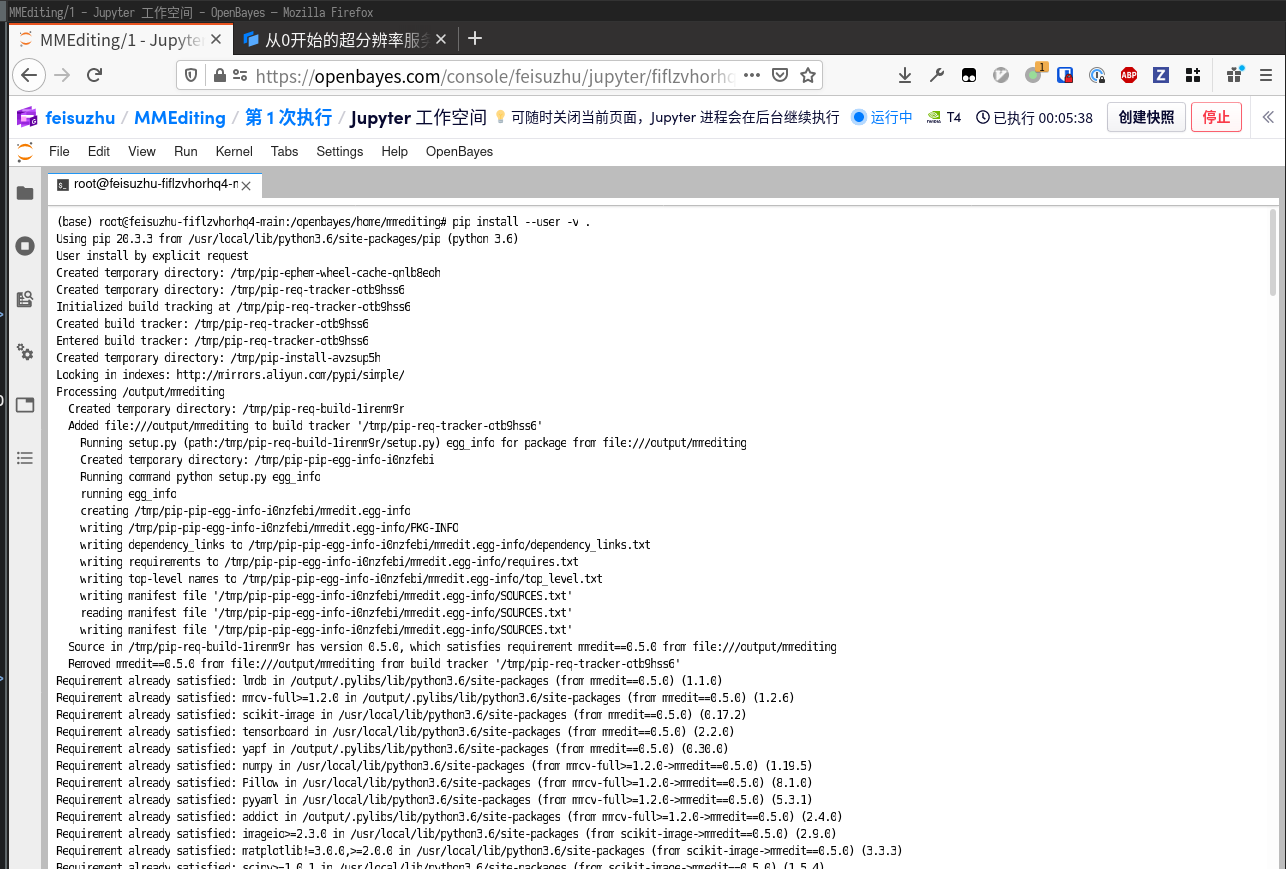Show running terminals and kernels panel
This screenshot has width=1286, height=869.
pyautogui.click(x=25, y=246)
